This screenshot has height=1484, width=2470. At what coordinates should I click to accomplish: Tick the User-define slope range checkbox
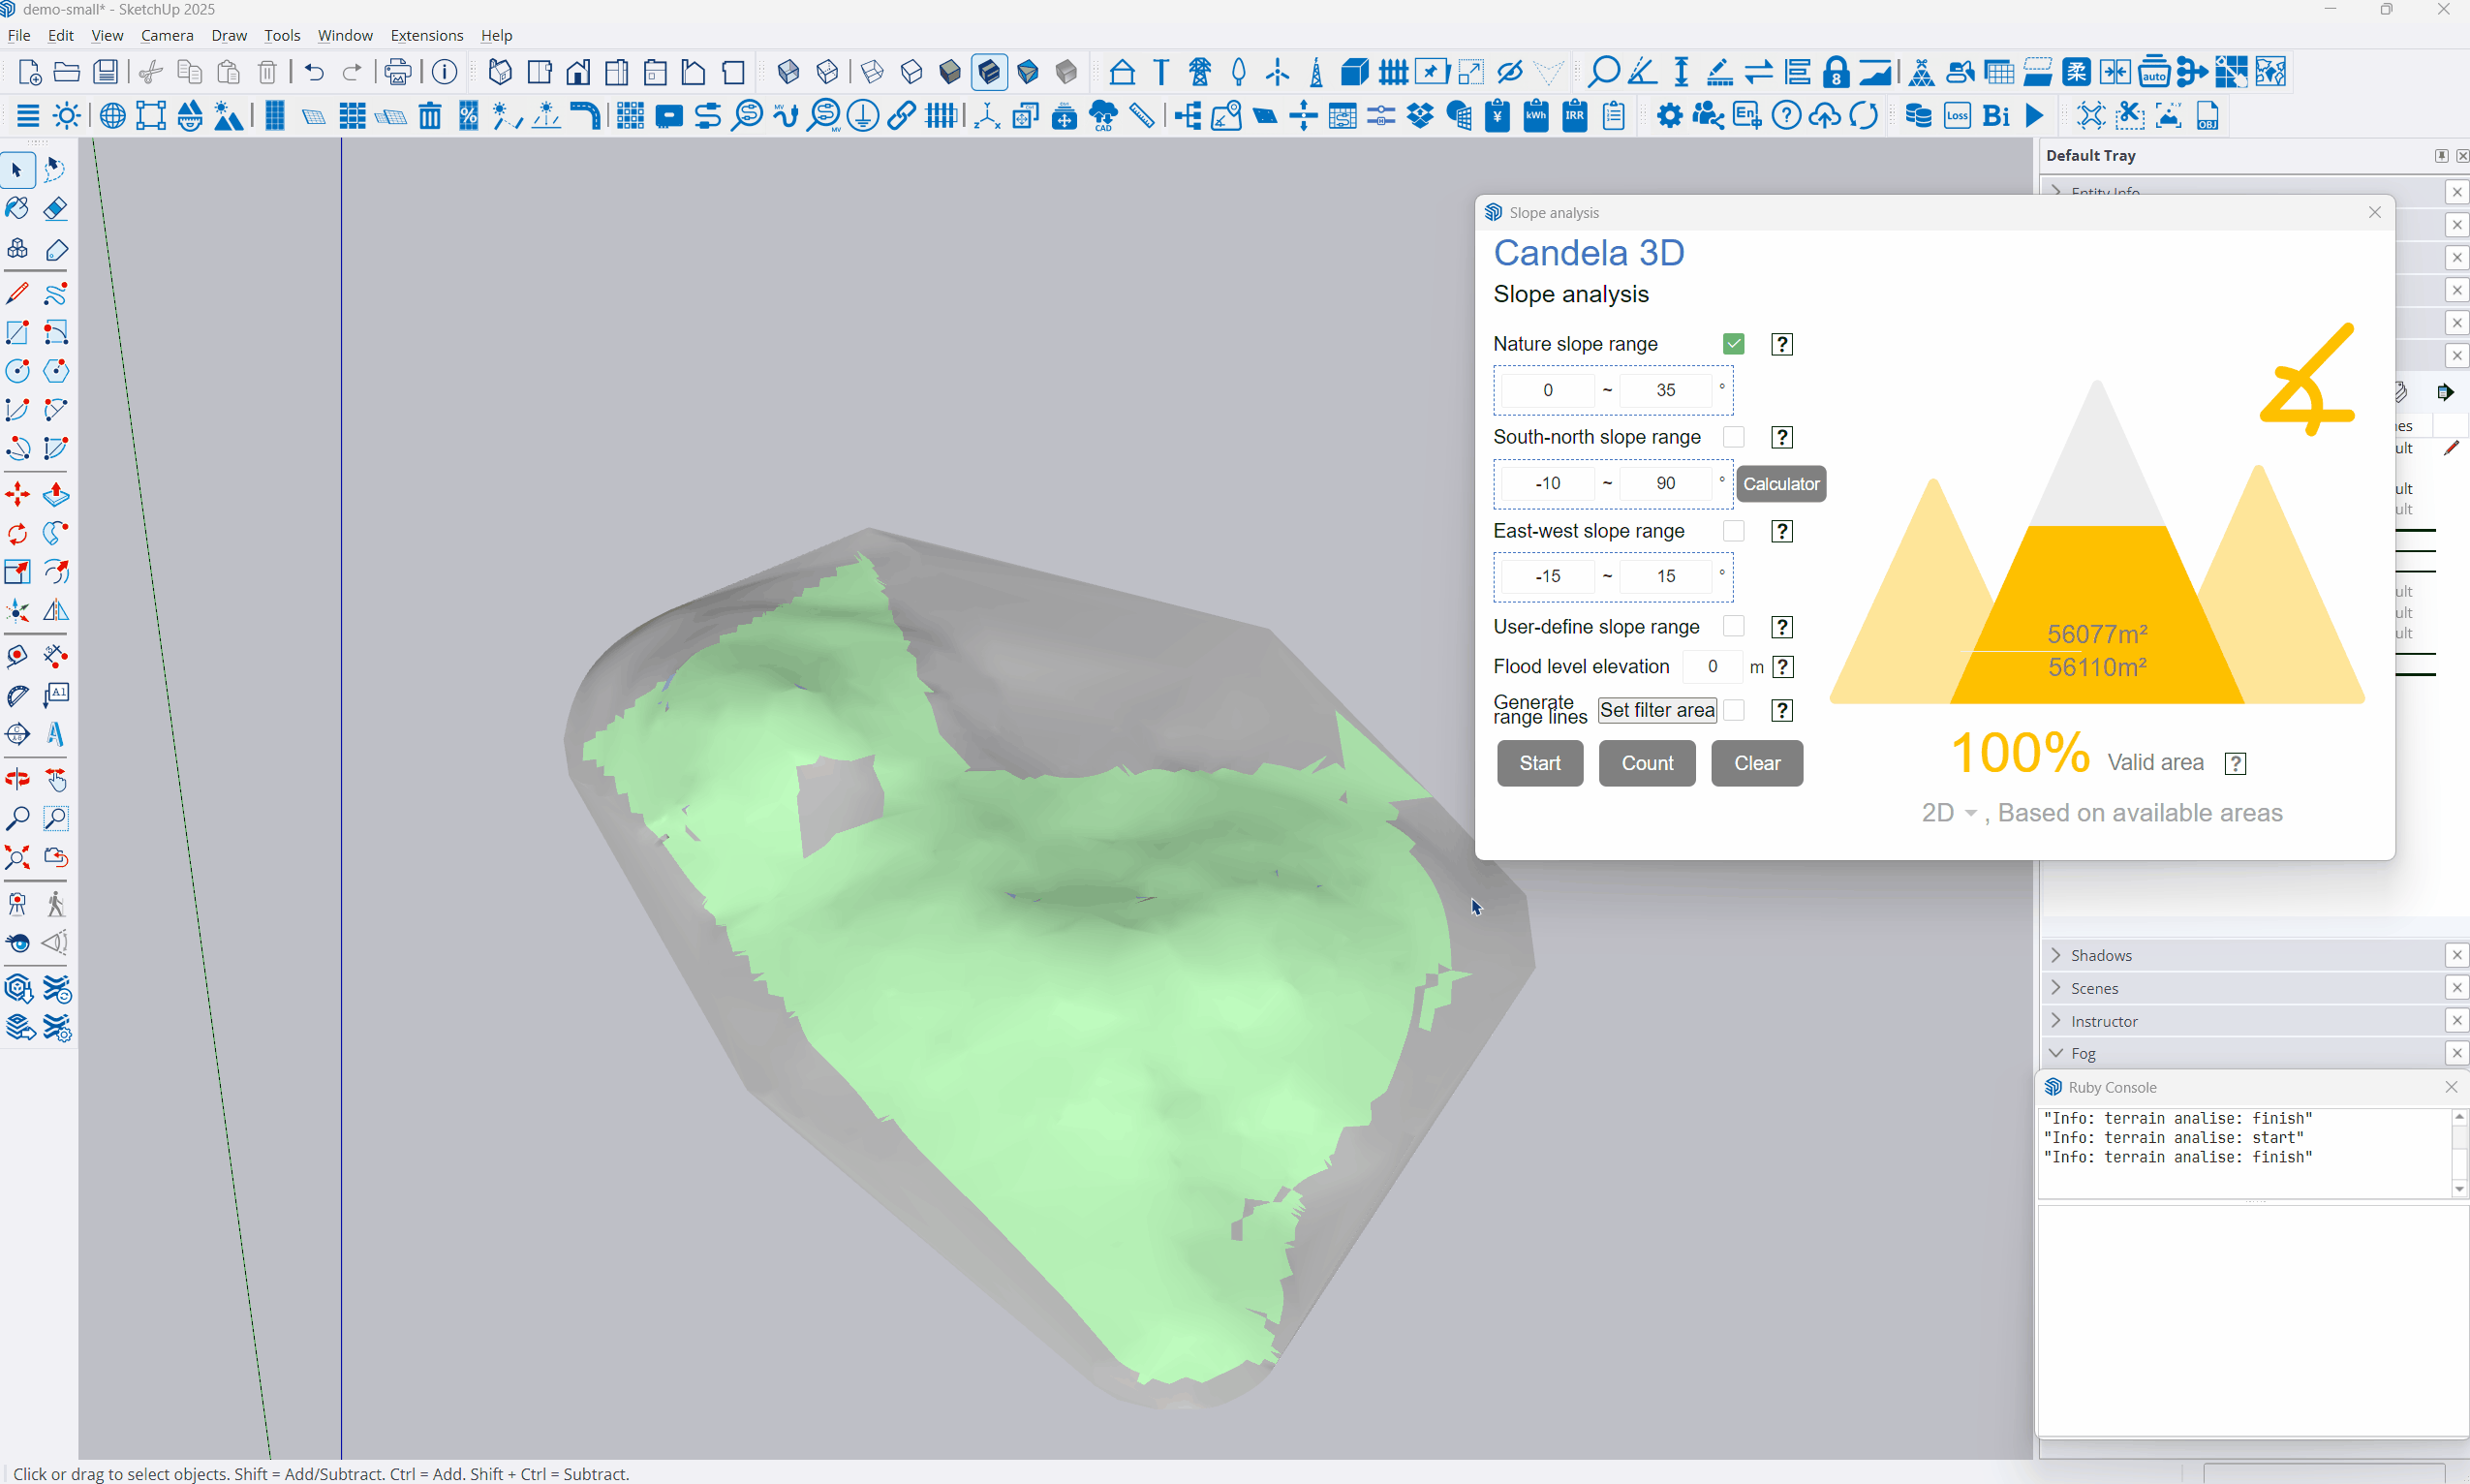click(1734, 627)
